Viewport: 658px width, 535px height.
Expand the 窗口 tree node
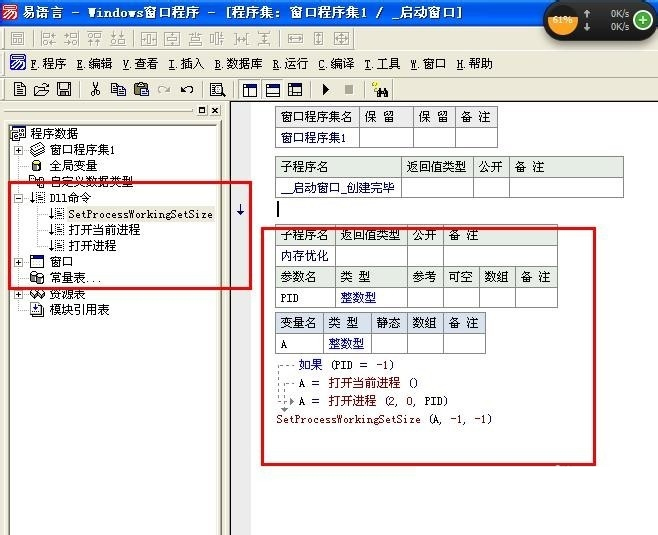(18, 262)
